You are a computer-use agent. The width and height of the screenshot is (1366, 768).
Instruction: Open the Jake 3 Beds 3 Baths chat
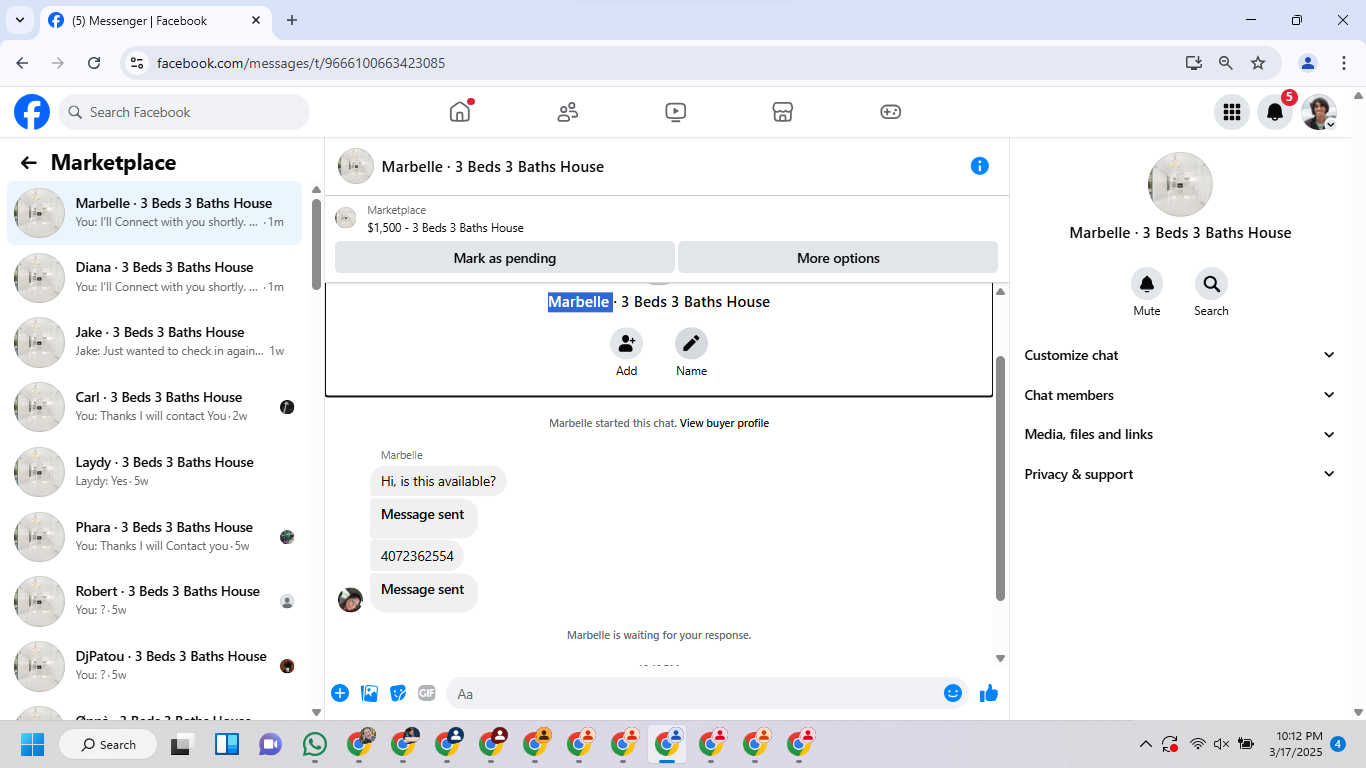(x=155, y=342)
